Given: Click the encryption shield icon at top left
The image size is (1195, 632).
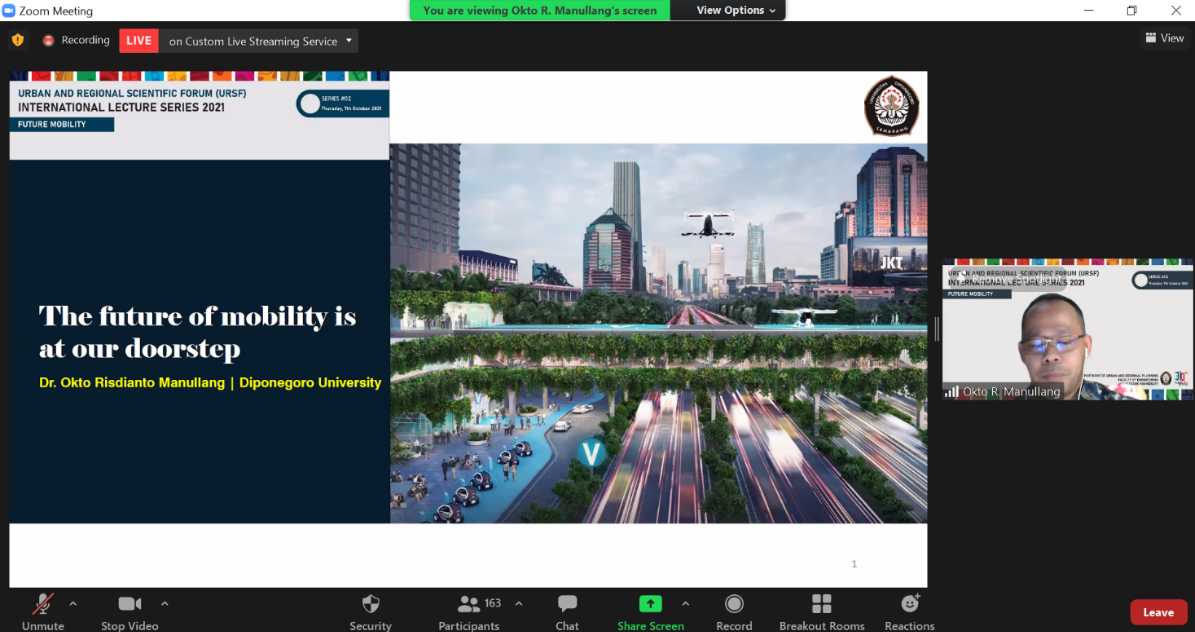Looking at the screenshot, I should [x=17, y=40].
